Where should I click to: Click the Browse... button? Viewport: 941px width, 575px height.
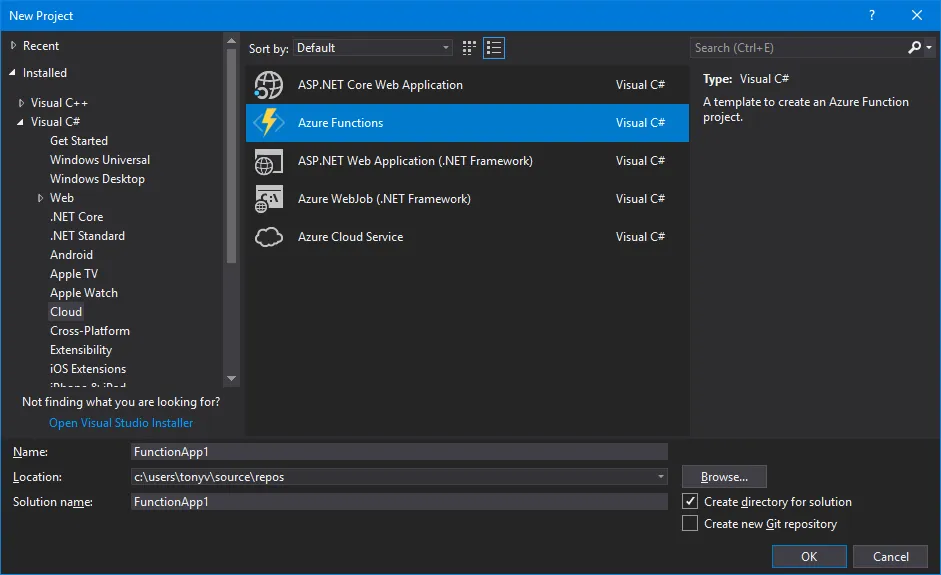click(x=724, y=477)
